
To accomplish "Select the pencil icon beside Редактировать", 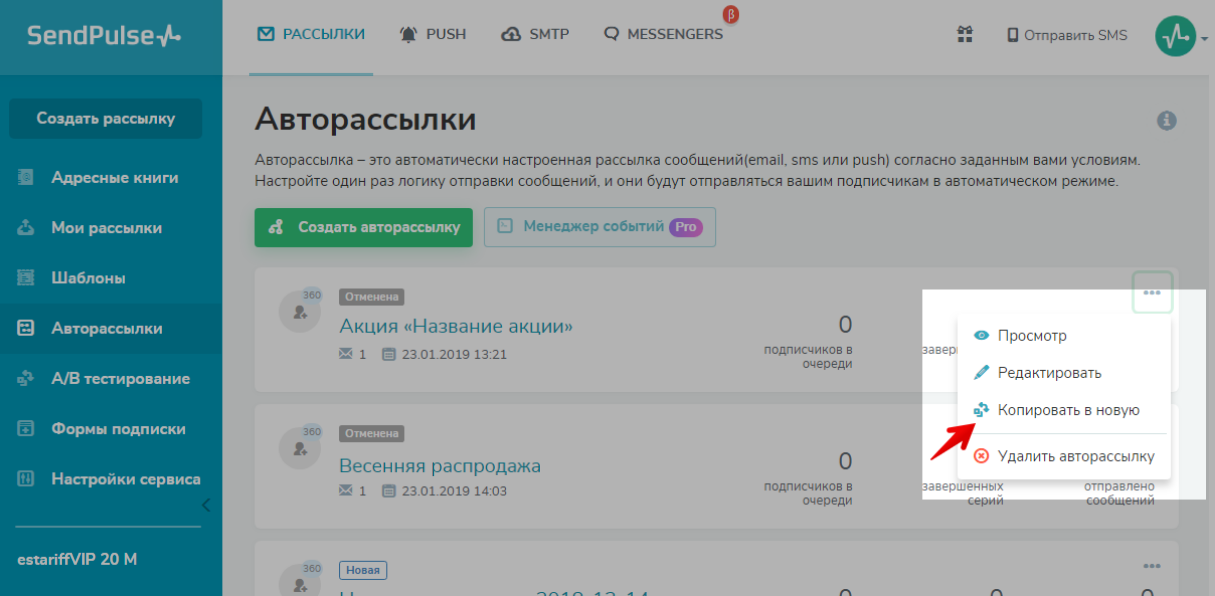I will [982, 372].
